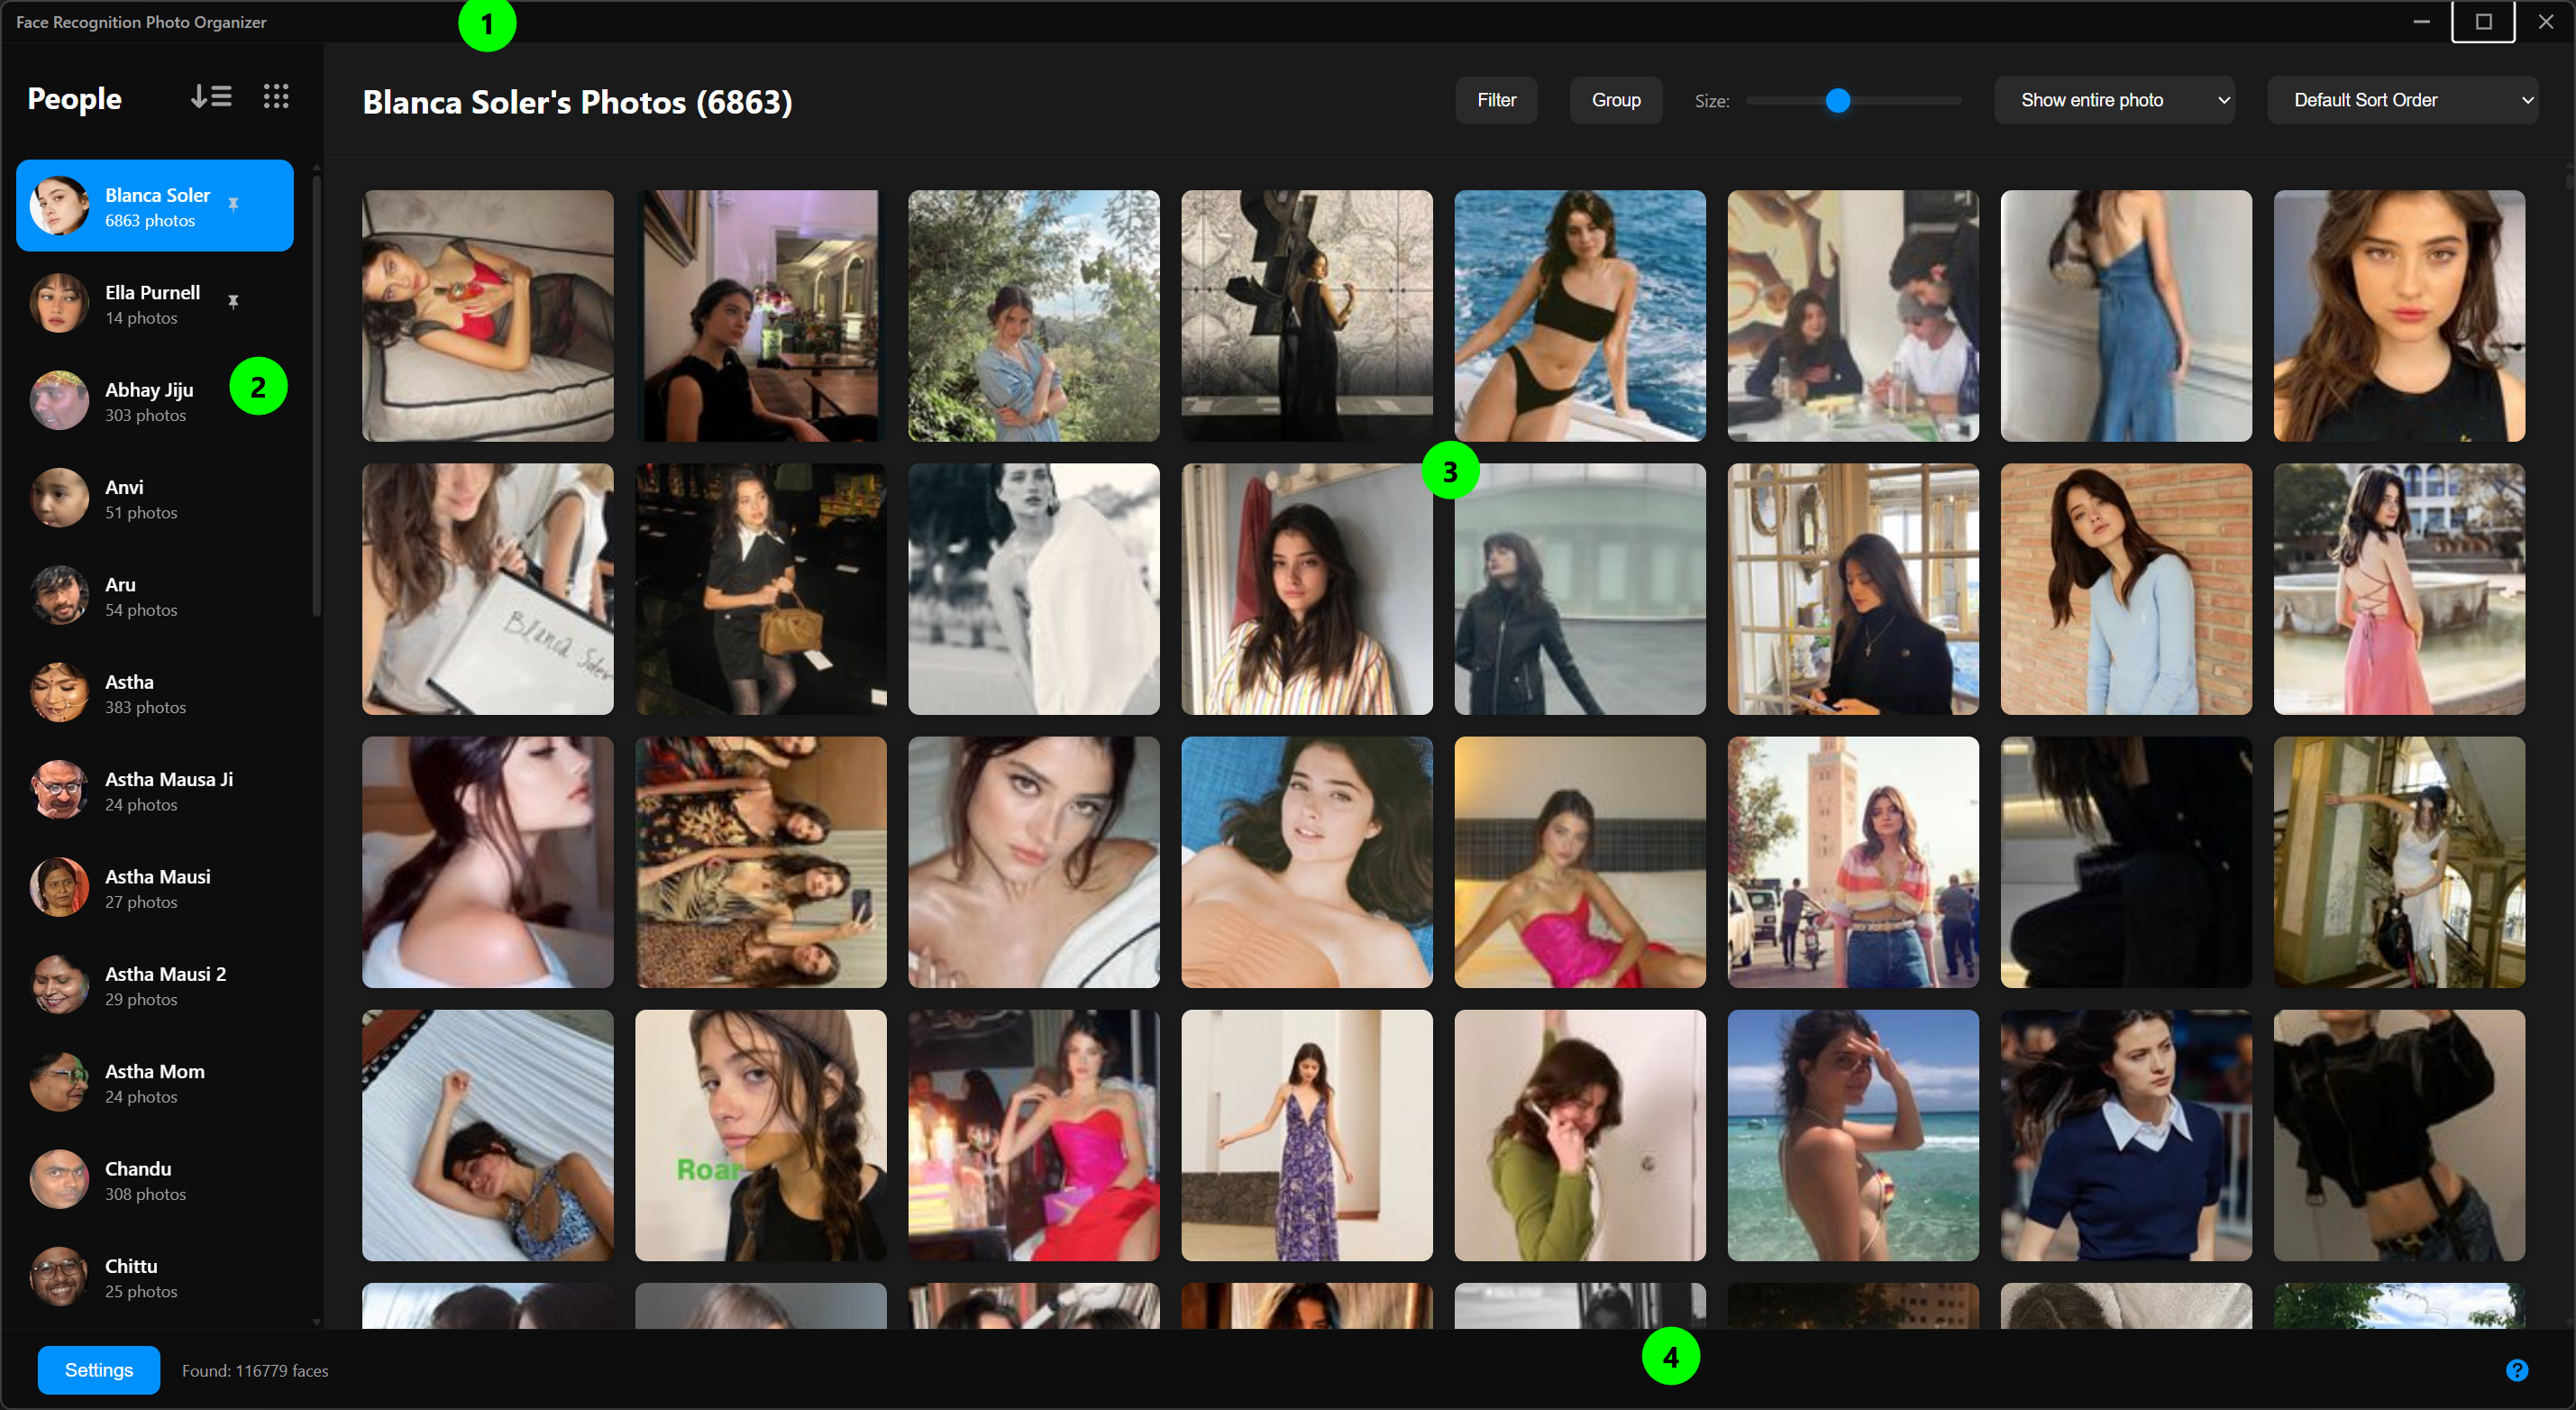2576x1410 pixels.
Task: Open the pink dress by fountain photo
Action: pyautogui.click(x=2399, y=589)
